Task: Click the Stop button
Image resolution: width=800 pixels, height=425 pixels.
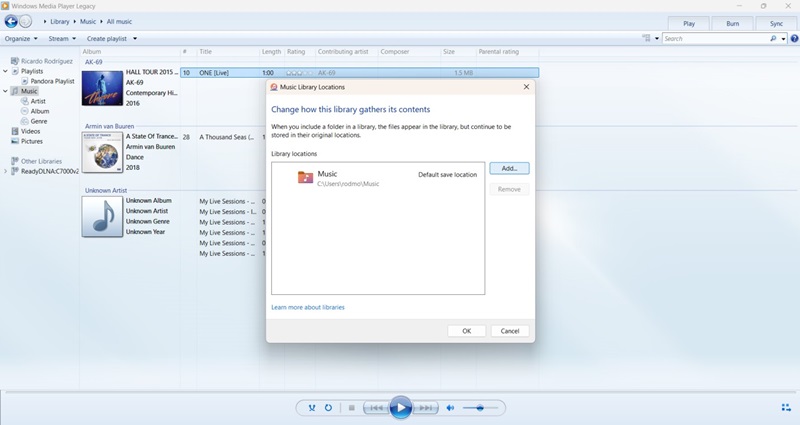Action: (352, 408)
